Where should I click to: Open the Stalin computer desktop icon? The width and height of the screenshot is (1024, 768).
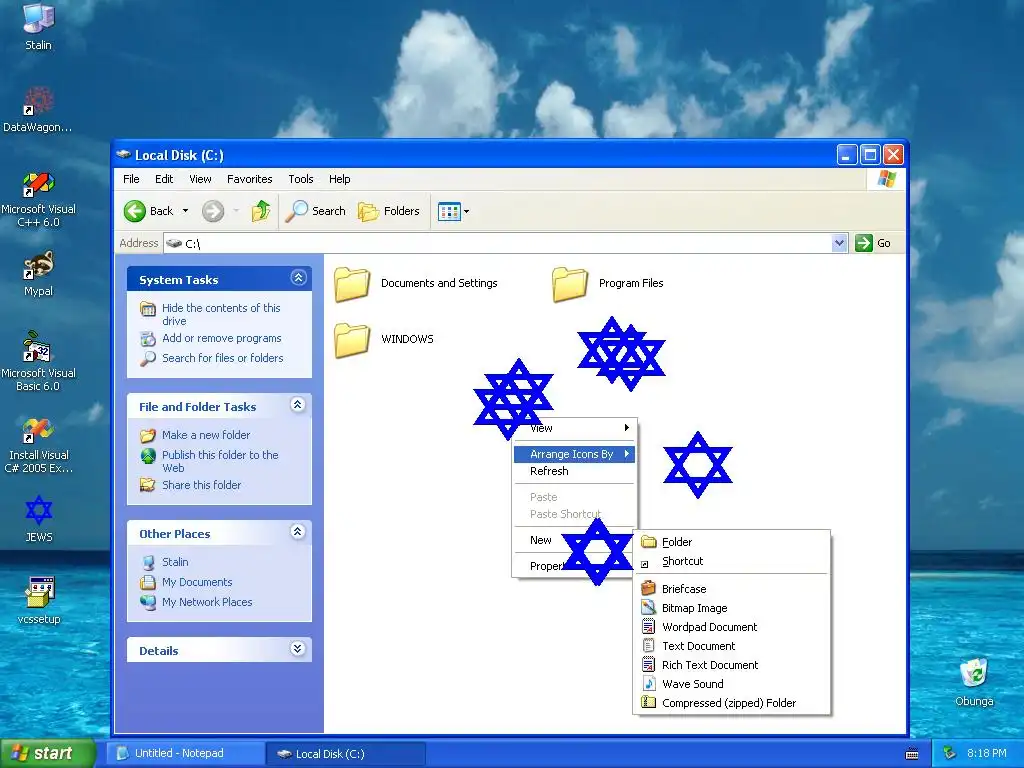[x=38, y=26]
